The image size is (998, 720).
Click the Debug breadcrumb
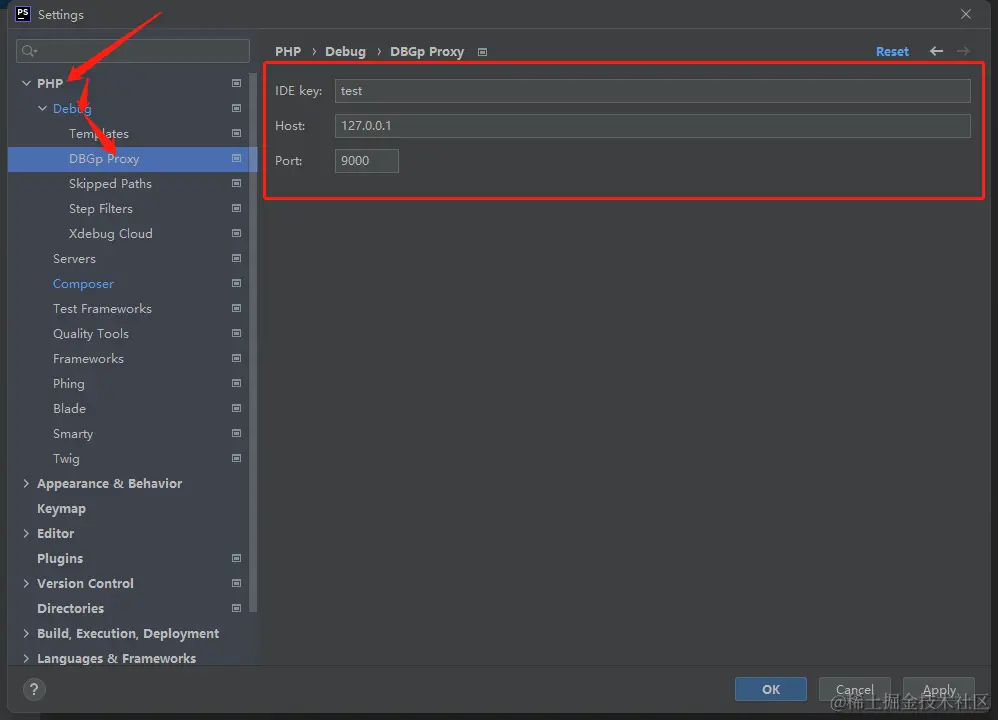[346, 52]
